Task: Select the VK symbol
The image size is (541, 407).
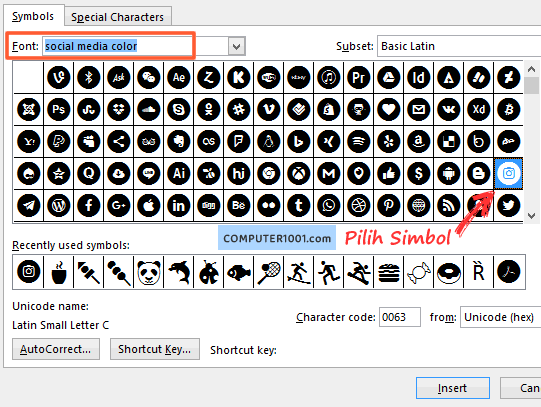Action: (449, 109)
